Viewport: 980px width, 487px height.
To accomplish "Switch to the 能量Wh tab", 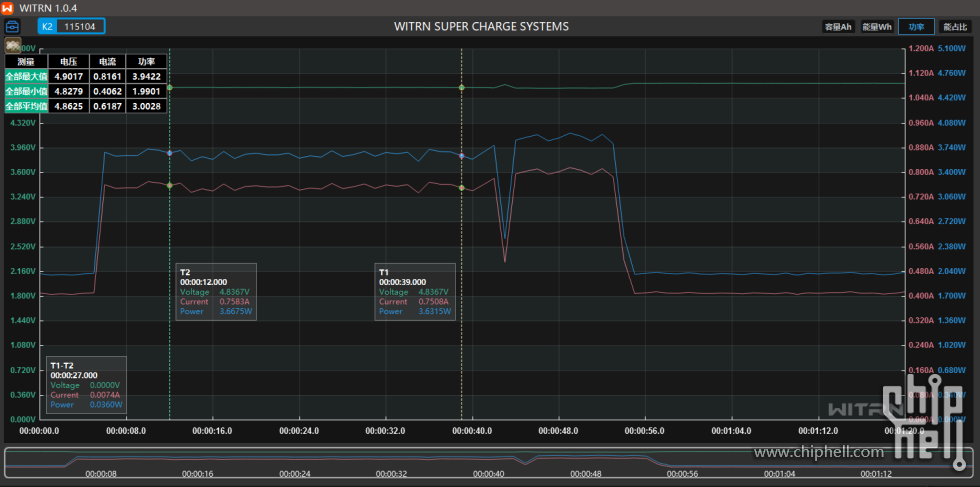I will point(877,27).
